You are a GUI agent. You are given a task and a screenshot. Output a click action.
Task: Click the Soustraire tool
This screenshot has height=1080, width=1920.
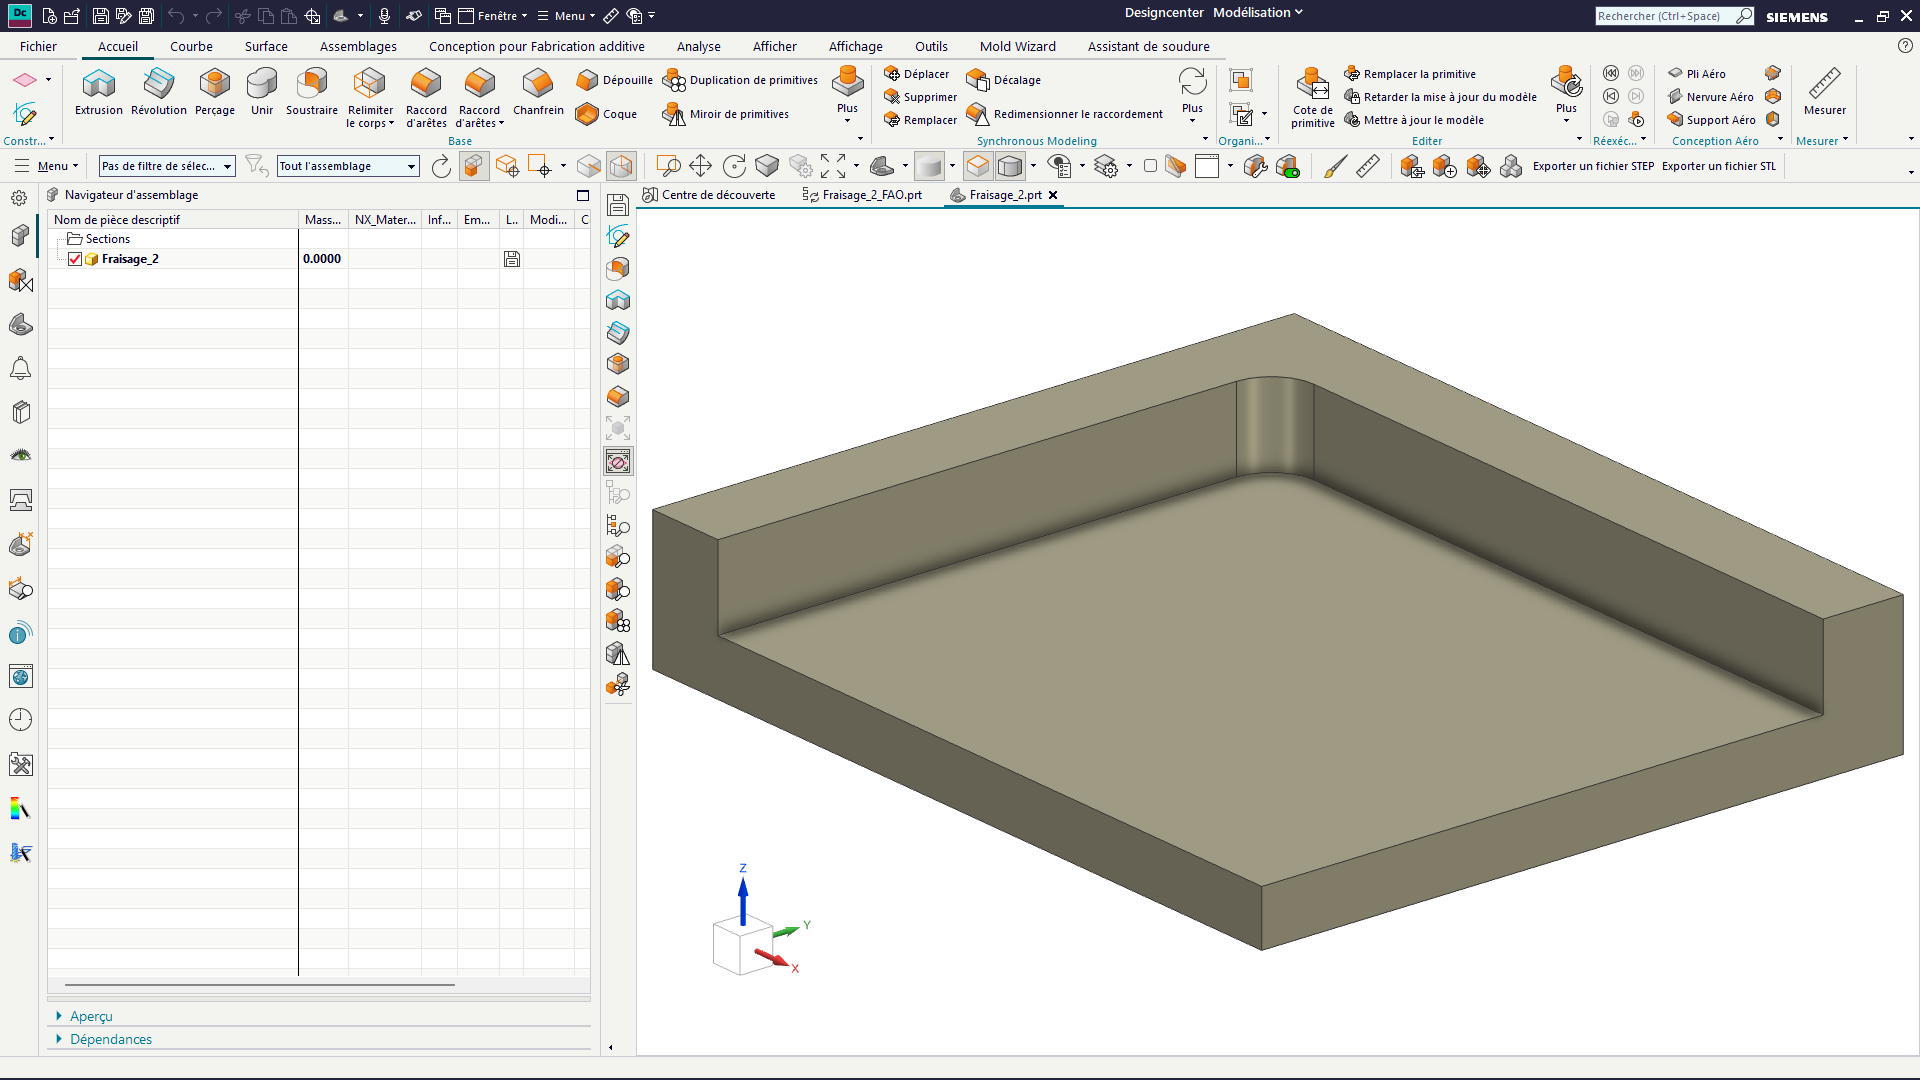(x=312, y=92)
